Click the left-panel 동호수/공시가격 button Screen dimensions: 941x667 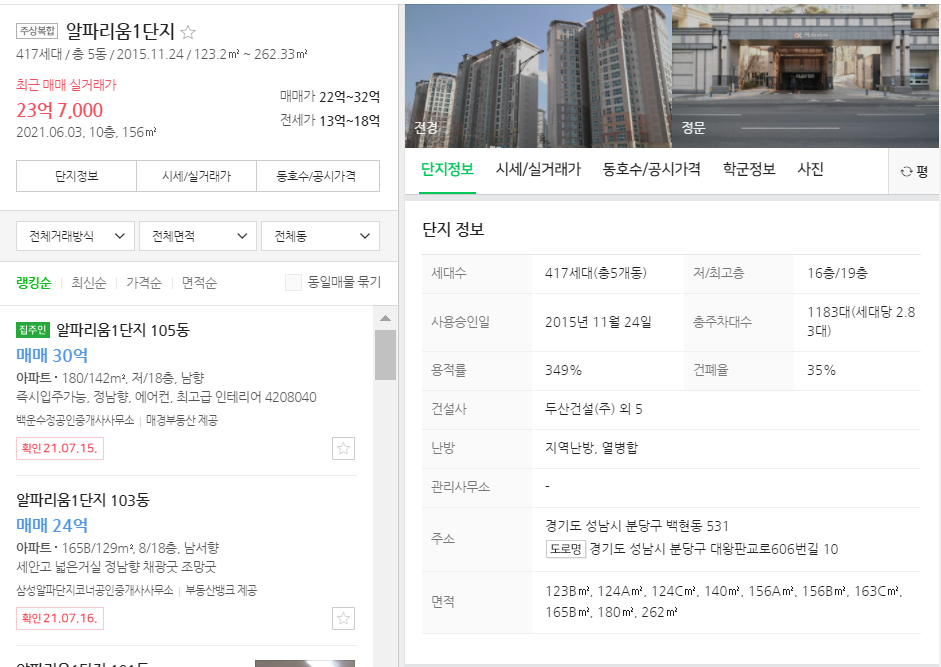317,176
